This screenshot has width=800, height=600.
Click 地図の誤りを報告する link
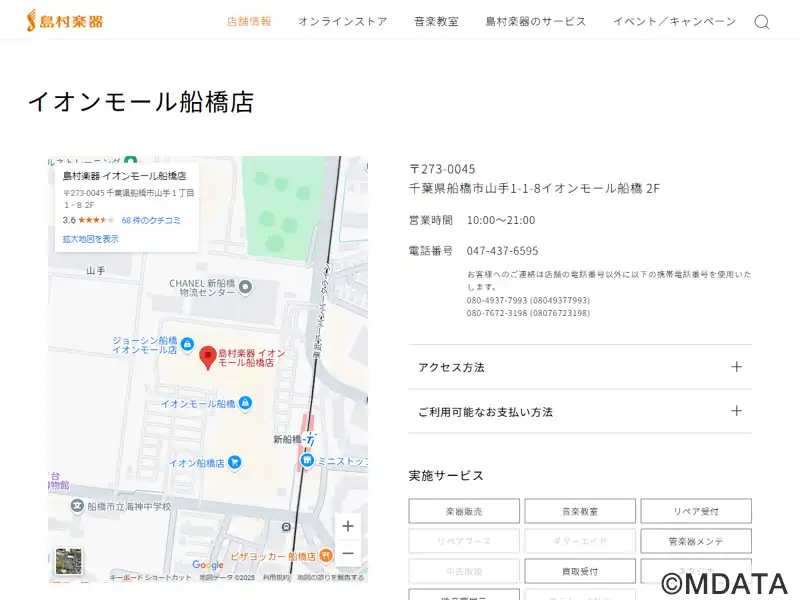pos(331,578)
